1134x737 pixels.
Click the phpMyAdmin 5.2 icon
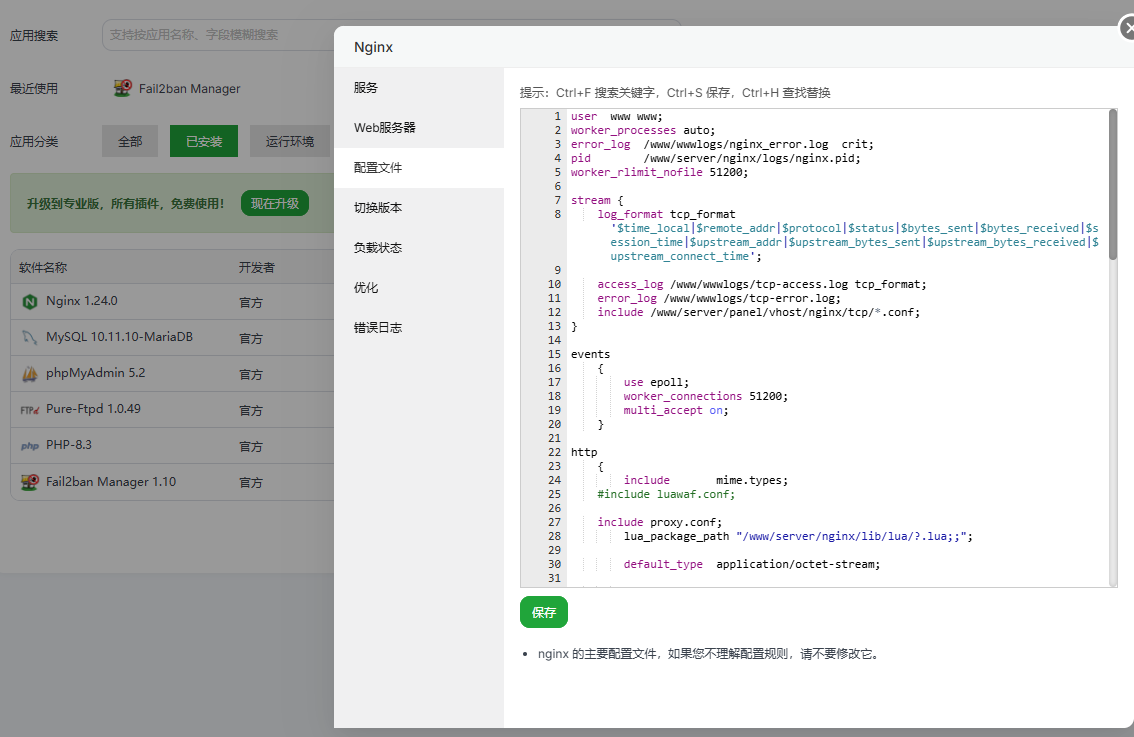coord(29,374)
